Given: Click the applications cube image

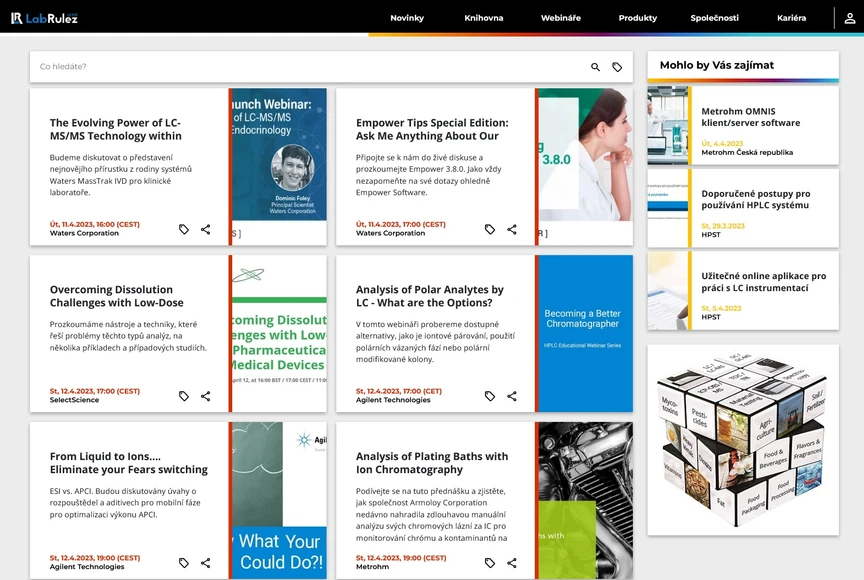Looking at the screenshot, I should (x=743, y=440).
